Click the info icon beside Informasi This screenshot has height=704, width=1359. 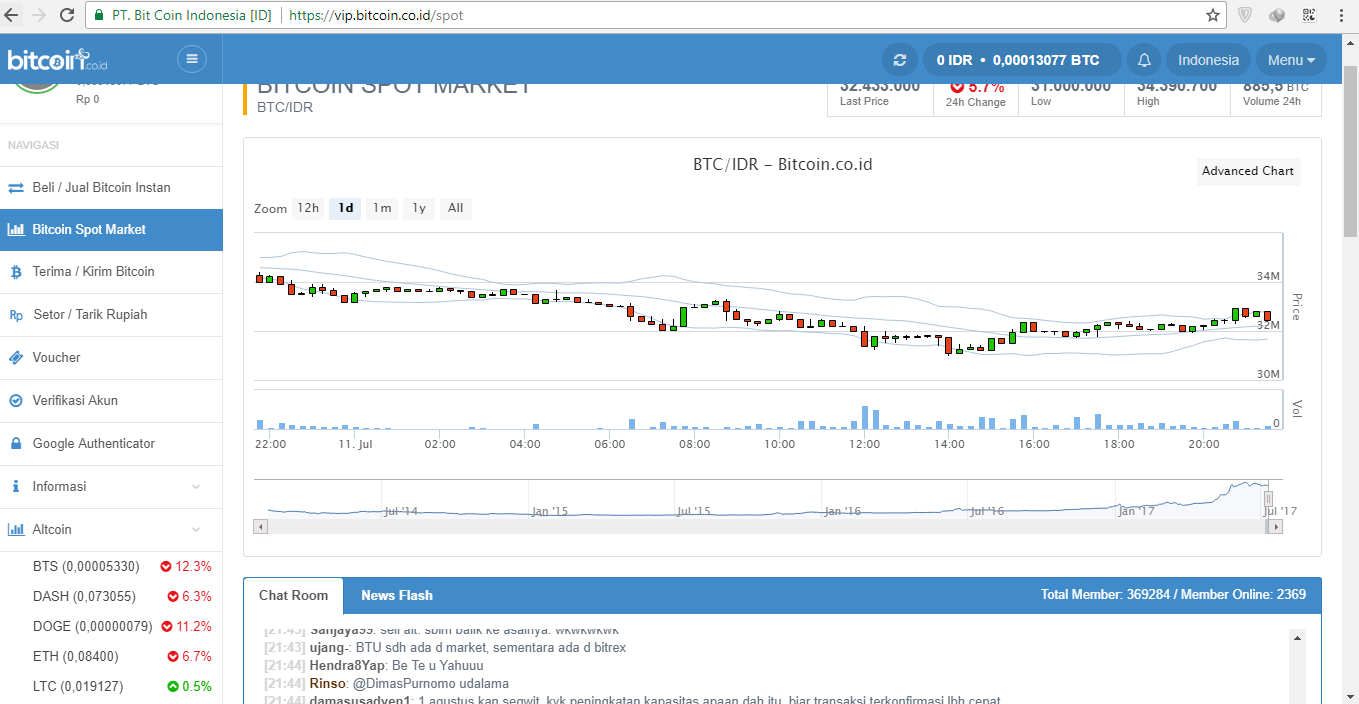15,486
